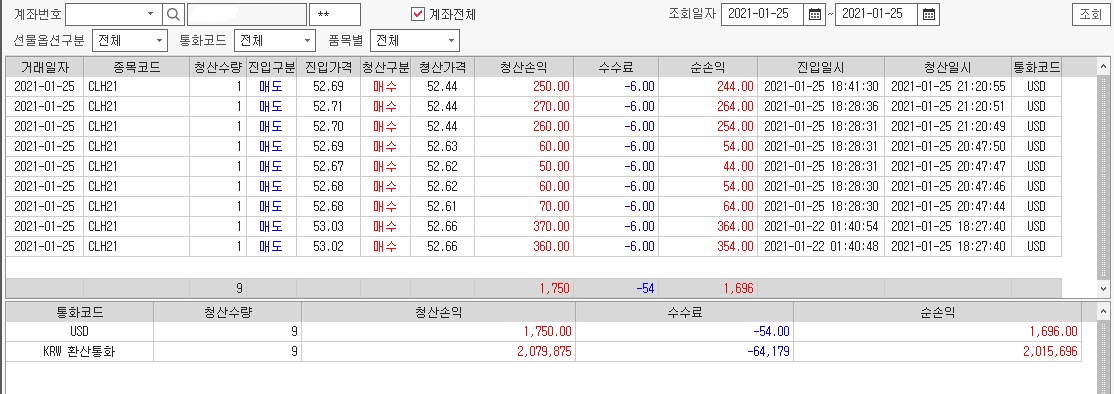The height and width of the screenshot is (394, 1114).
Task: Click the password field showing **
Action: pyautogui.click(x=335, y=14)
